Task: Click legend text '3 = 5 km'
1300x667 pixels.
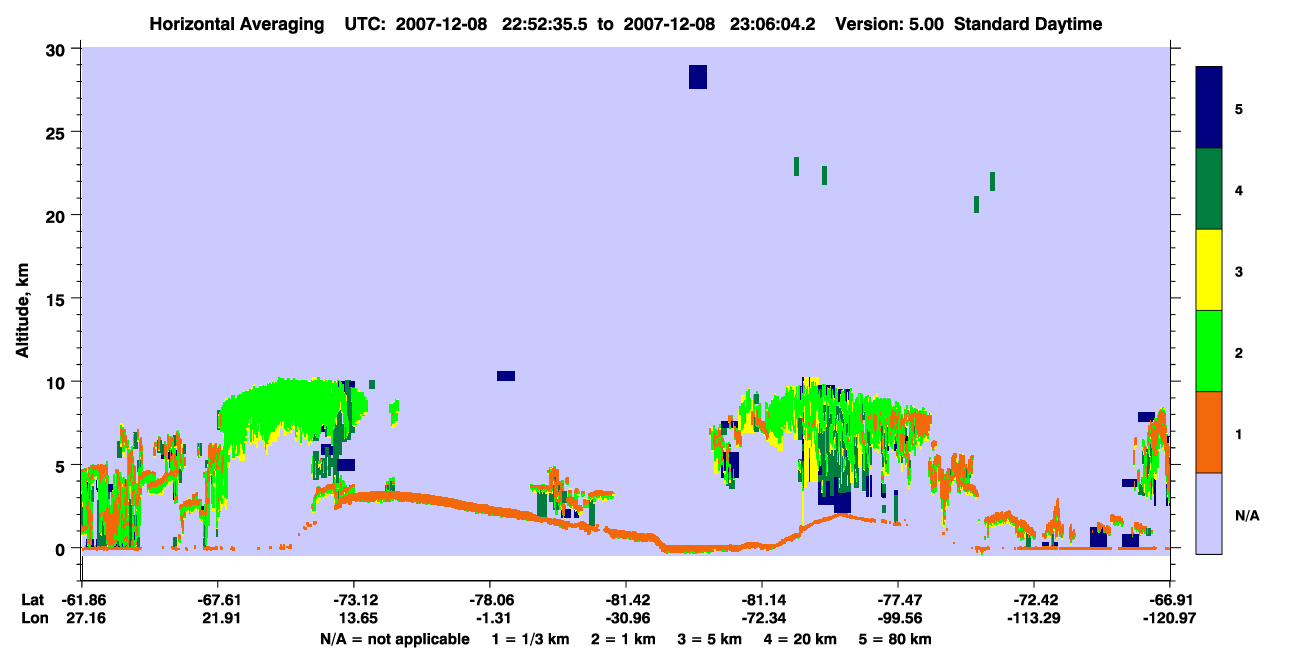Action: pos(712,638)
